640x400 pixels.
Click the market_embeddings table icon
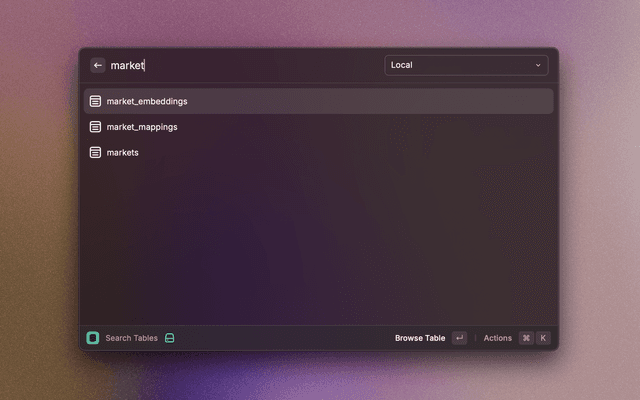click(95, 101)
